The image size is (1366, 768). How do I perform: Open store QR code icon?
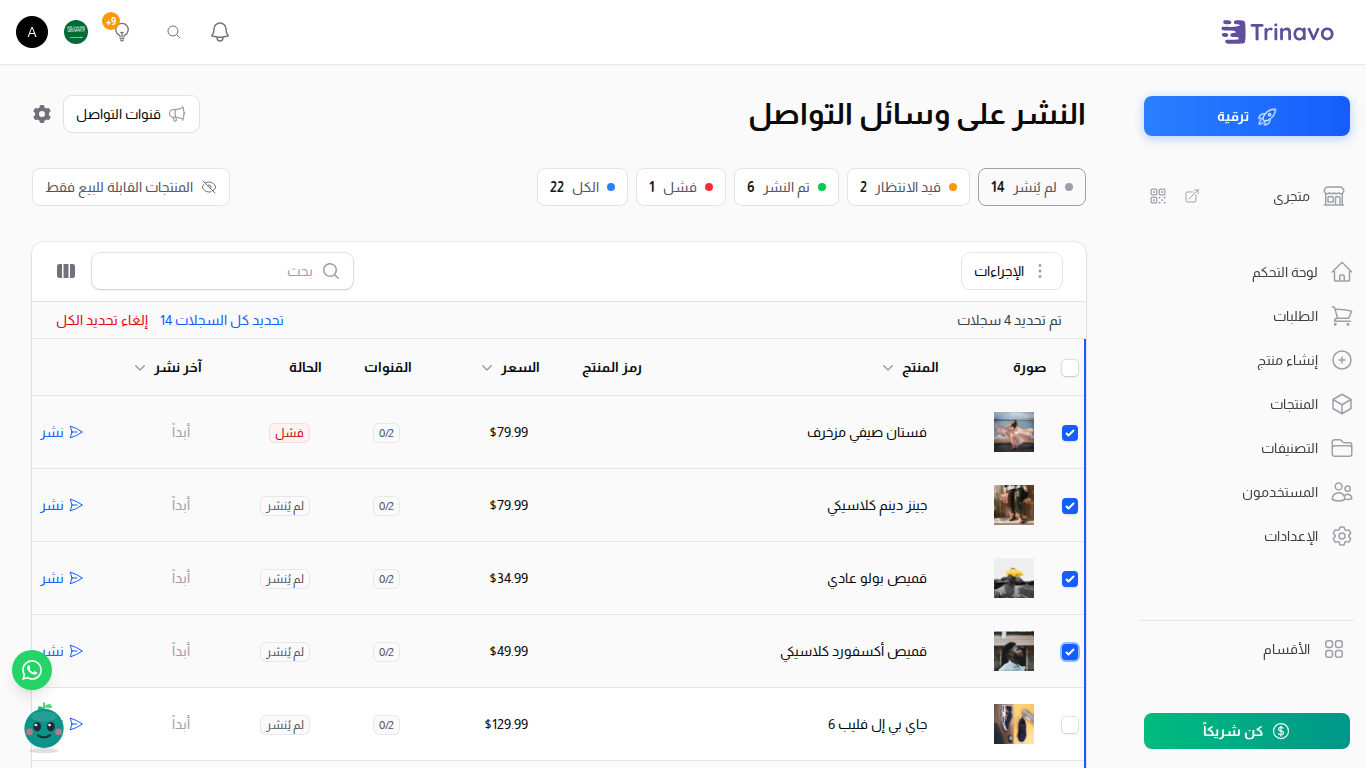pos(1158,196)
